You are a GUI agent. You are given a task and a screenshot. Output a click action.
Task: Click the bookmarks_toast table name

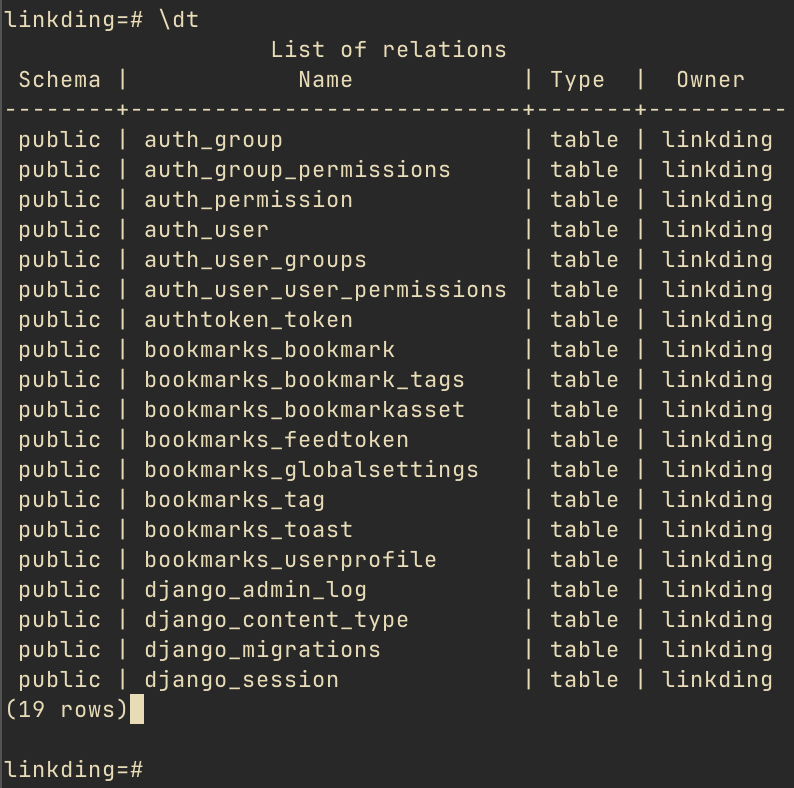248,530
